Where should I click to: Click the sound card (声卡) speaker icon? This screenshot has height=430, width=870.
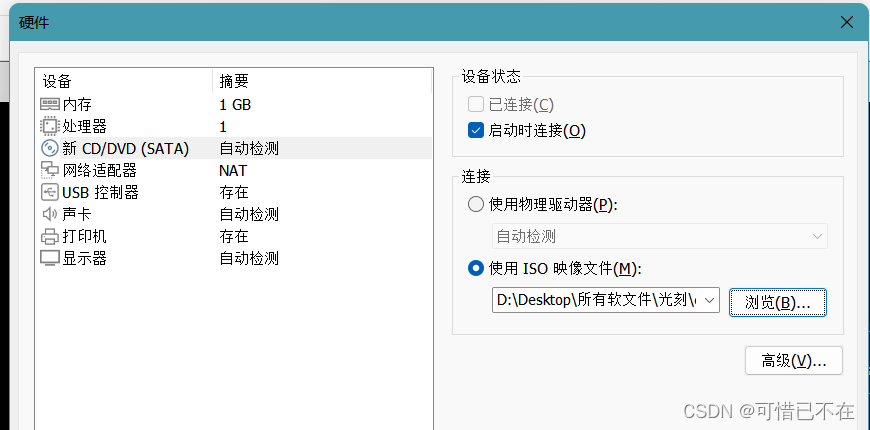click(49, 215)
